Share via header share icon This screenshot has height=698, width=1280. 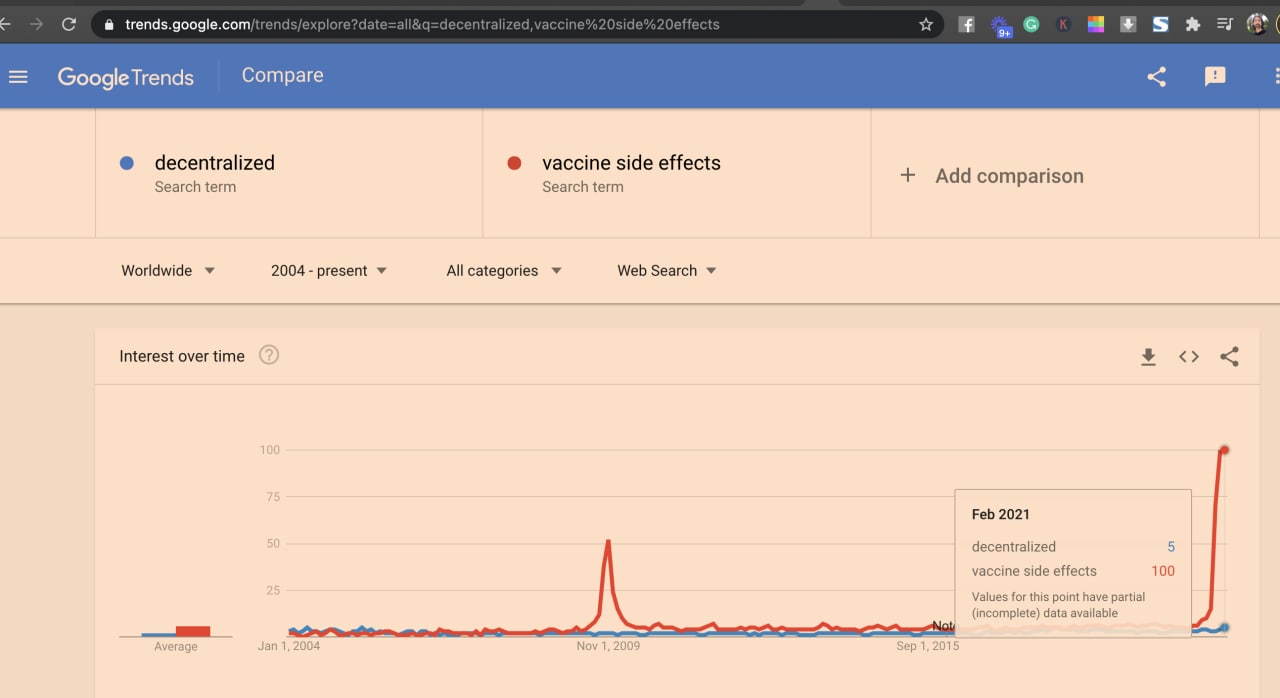click(x=1156, y=76)
